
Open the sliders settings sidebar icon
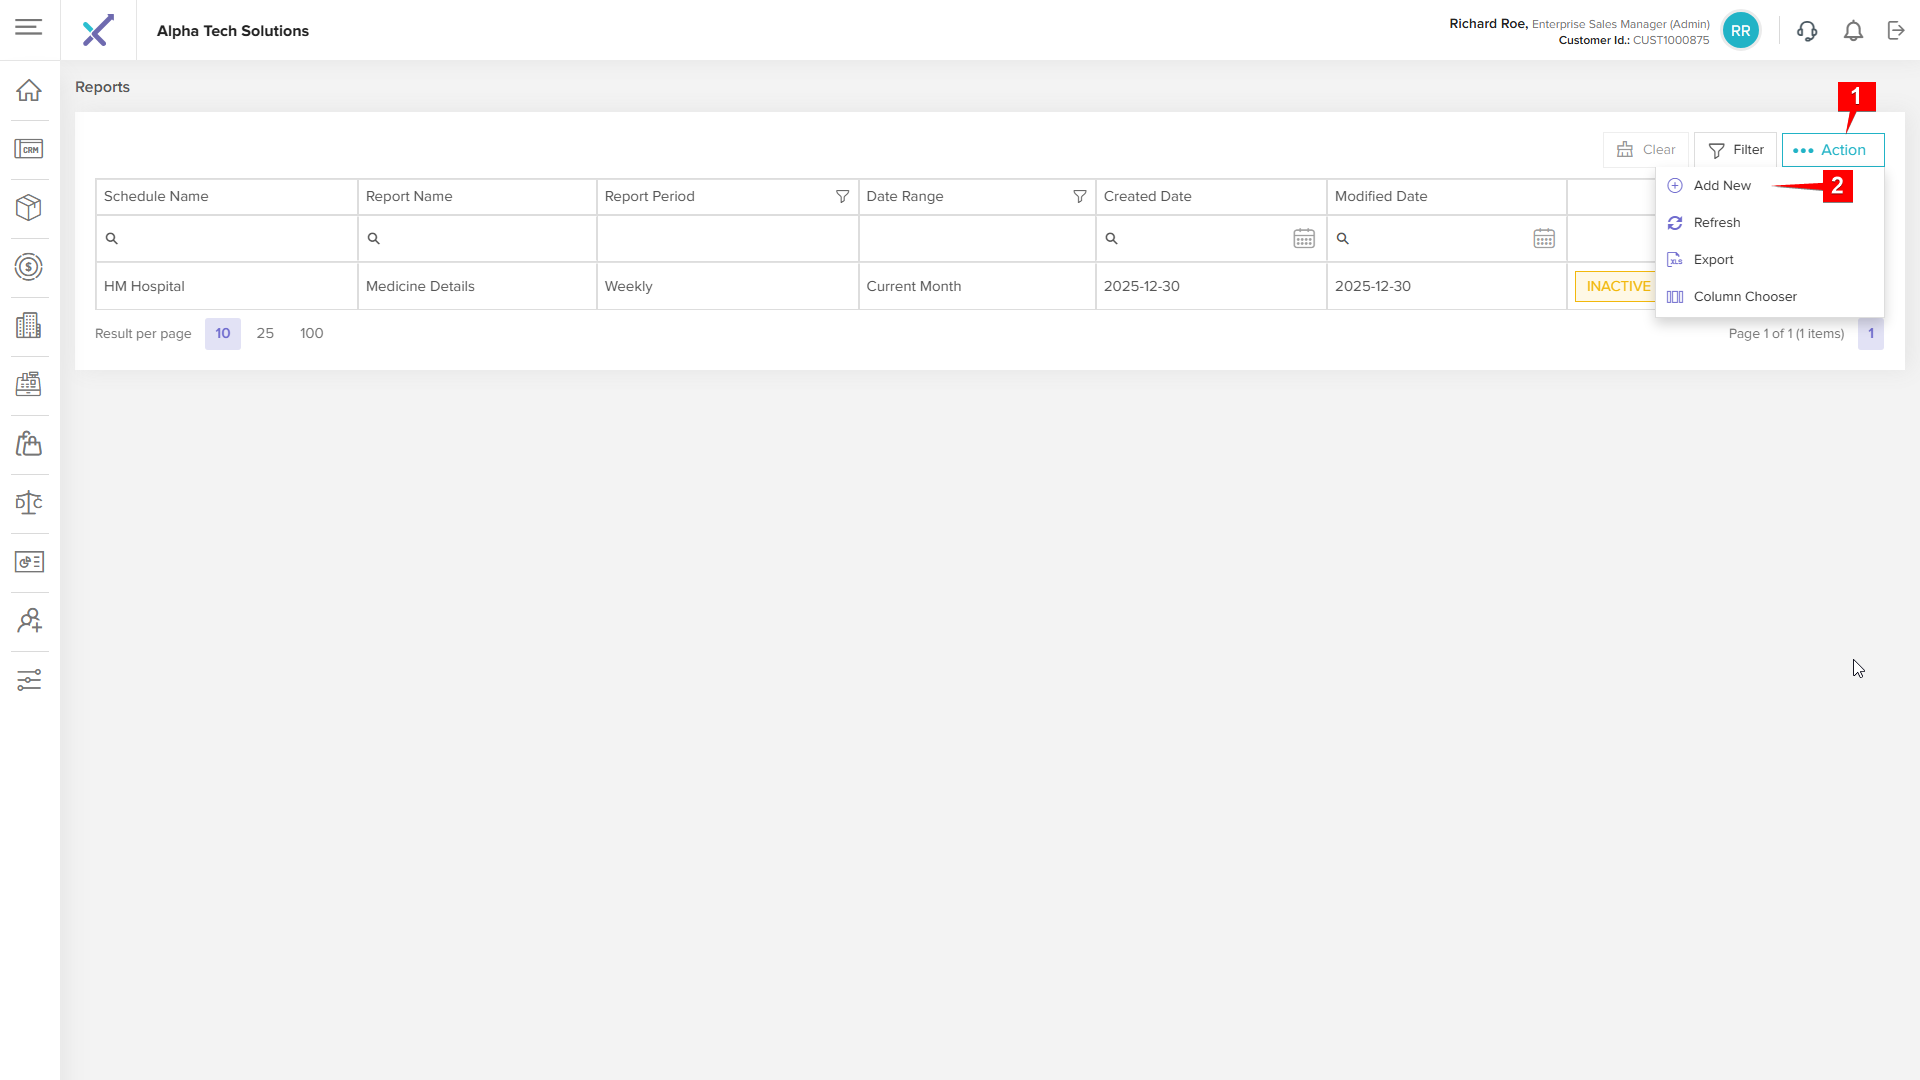coord(29,680)
